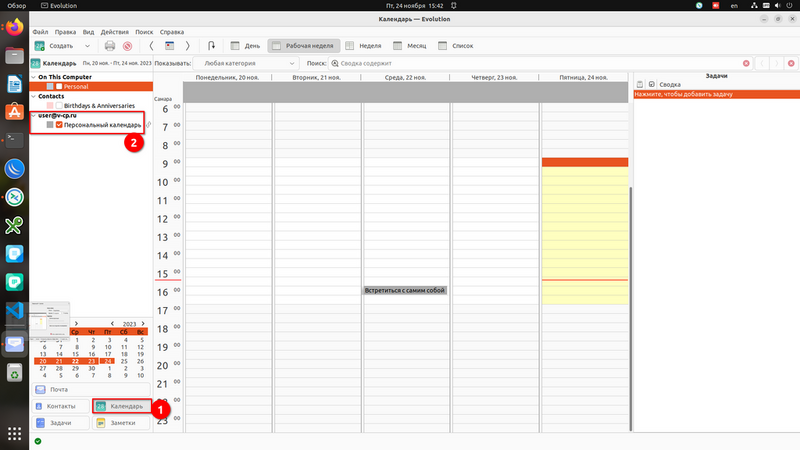Open dropdown arrow next to Создать
800x450 pixels.
[x=87, y=46]
